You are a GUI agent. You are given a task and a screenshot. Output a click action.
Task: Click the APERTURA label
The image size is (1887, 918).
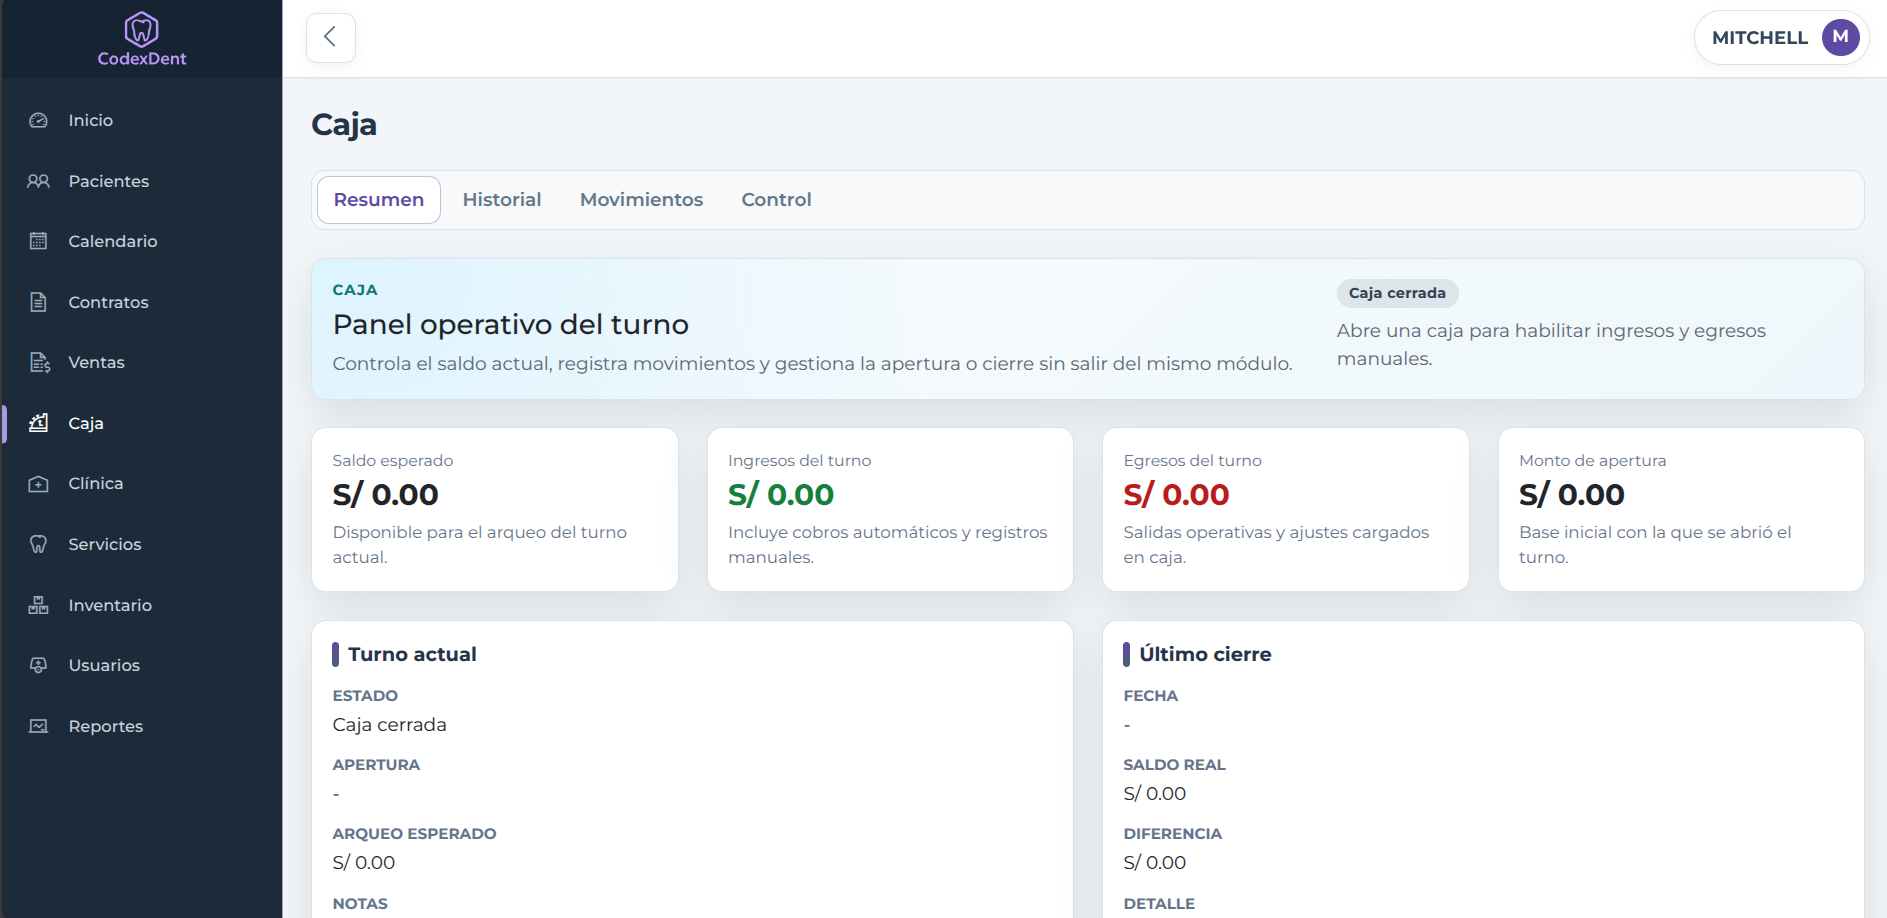point(376,765)
